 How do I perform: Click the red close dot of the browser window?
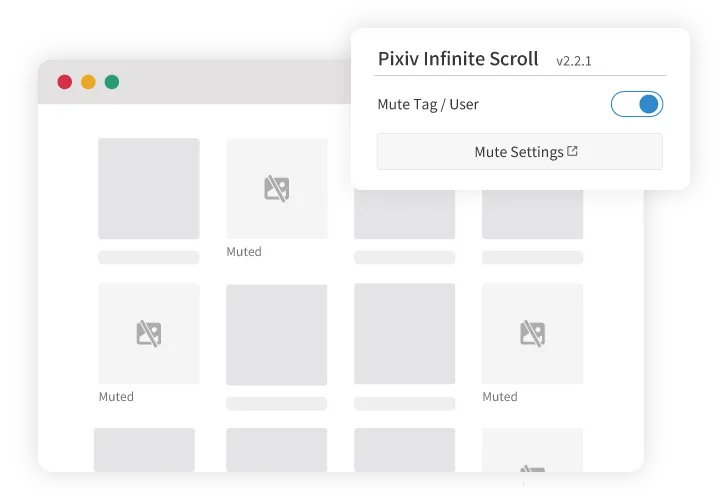(65, 82)
